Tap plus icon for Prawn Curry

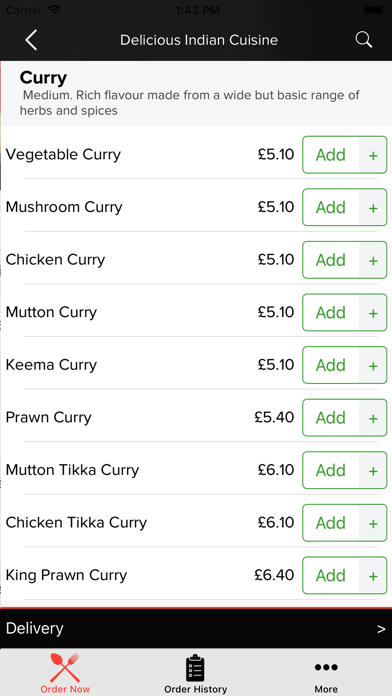pyautogui.click(x=373, y=418)
